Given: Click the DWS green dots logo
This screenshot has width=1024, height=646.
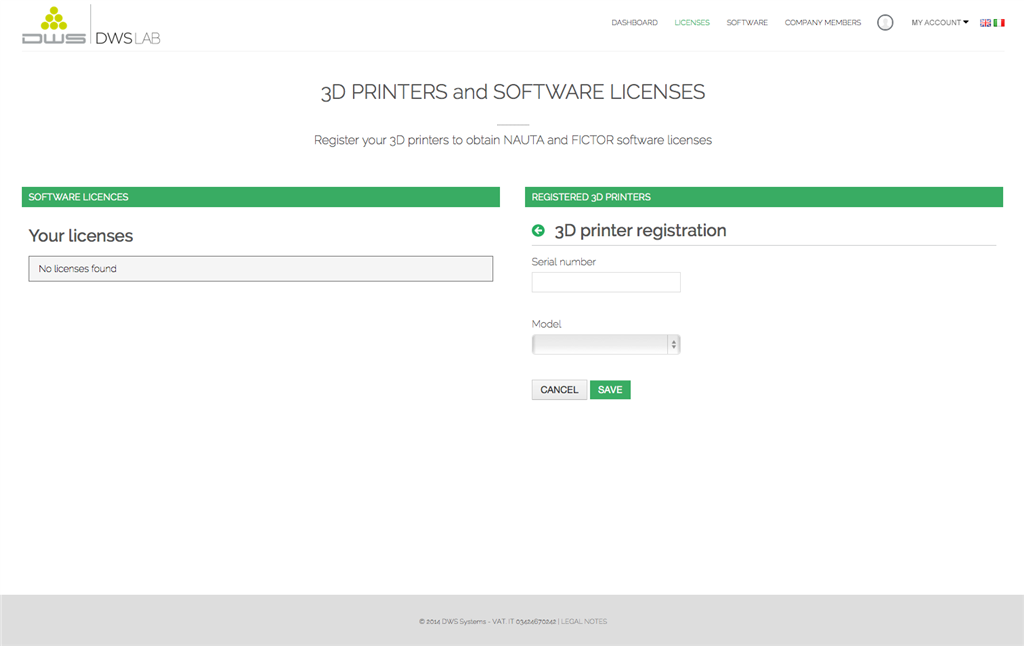Looking at the screenshot, I should coord(53,25).
